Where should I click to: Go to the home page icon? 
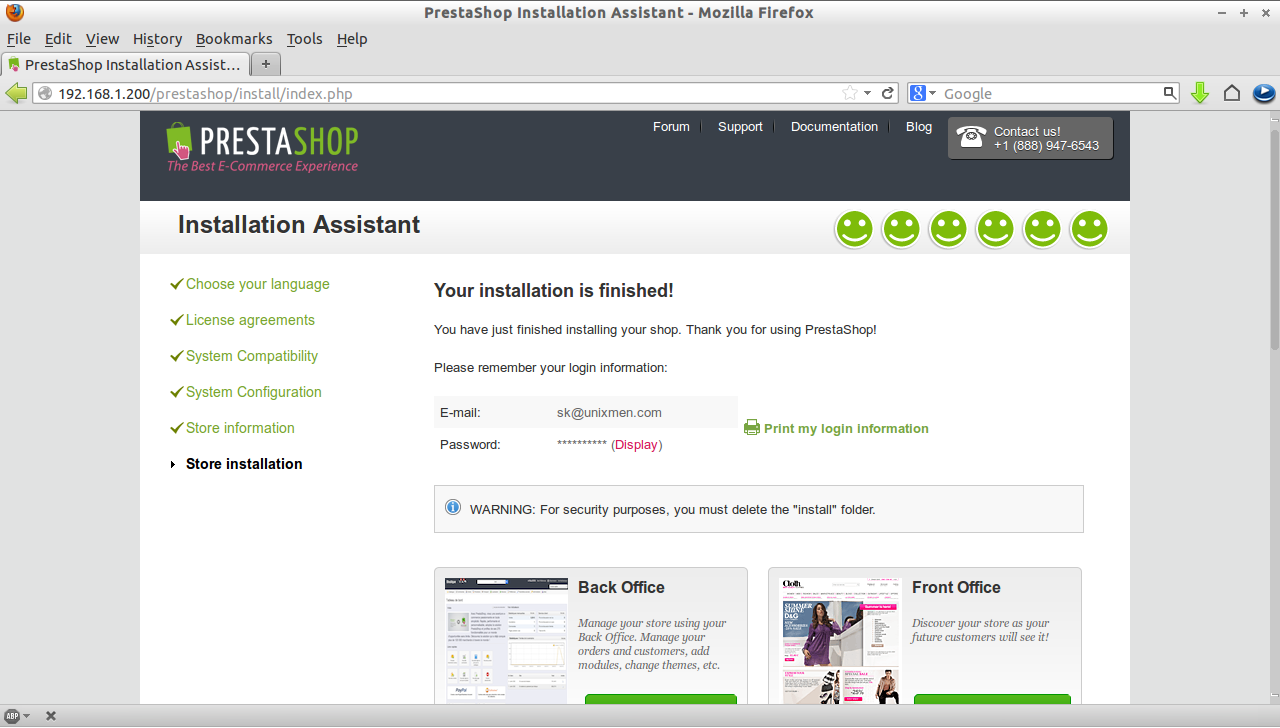click(x=1232, y=93)
